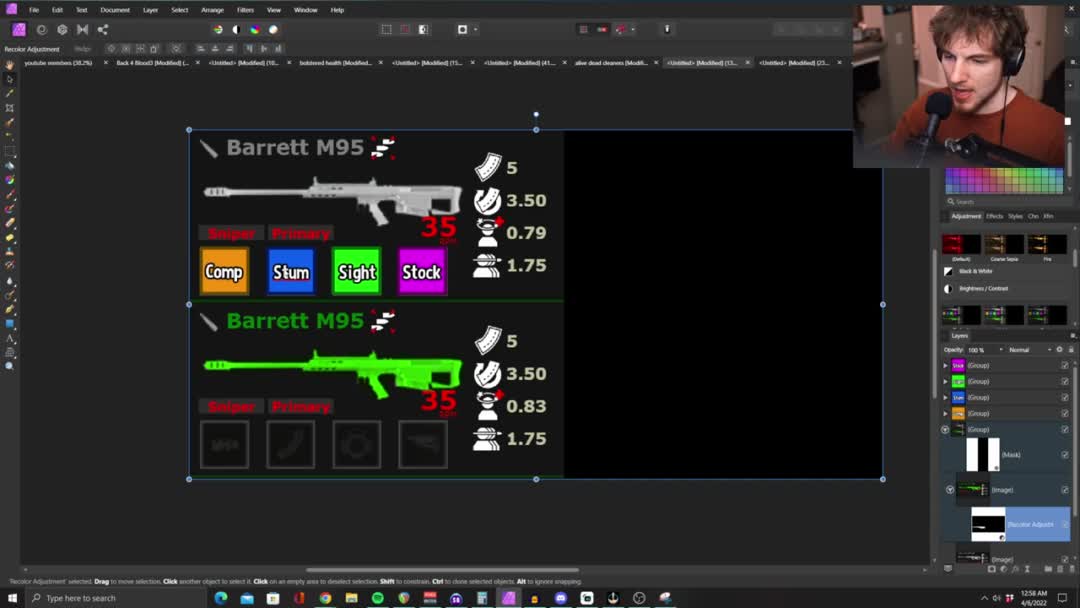Image resolution: width=1080 pixels, height=608 pixels.
Task: Apply the Default recolor preset
Action: (961, 247)
